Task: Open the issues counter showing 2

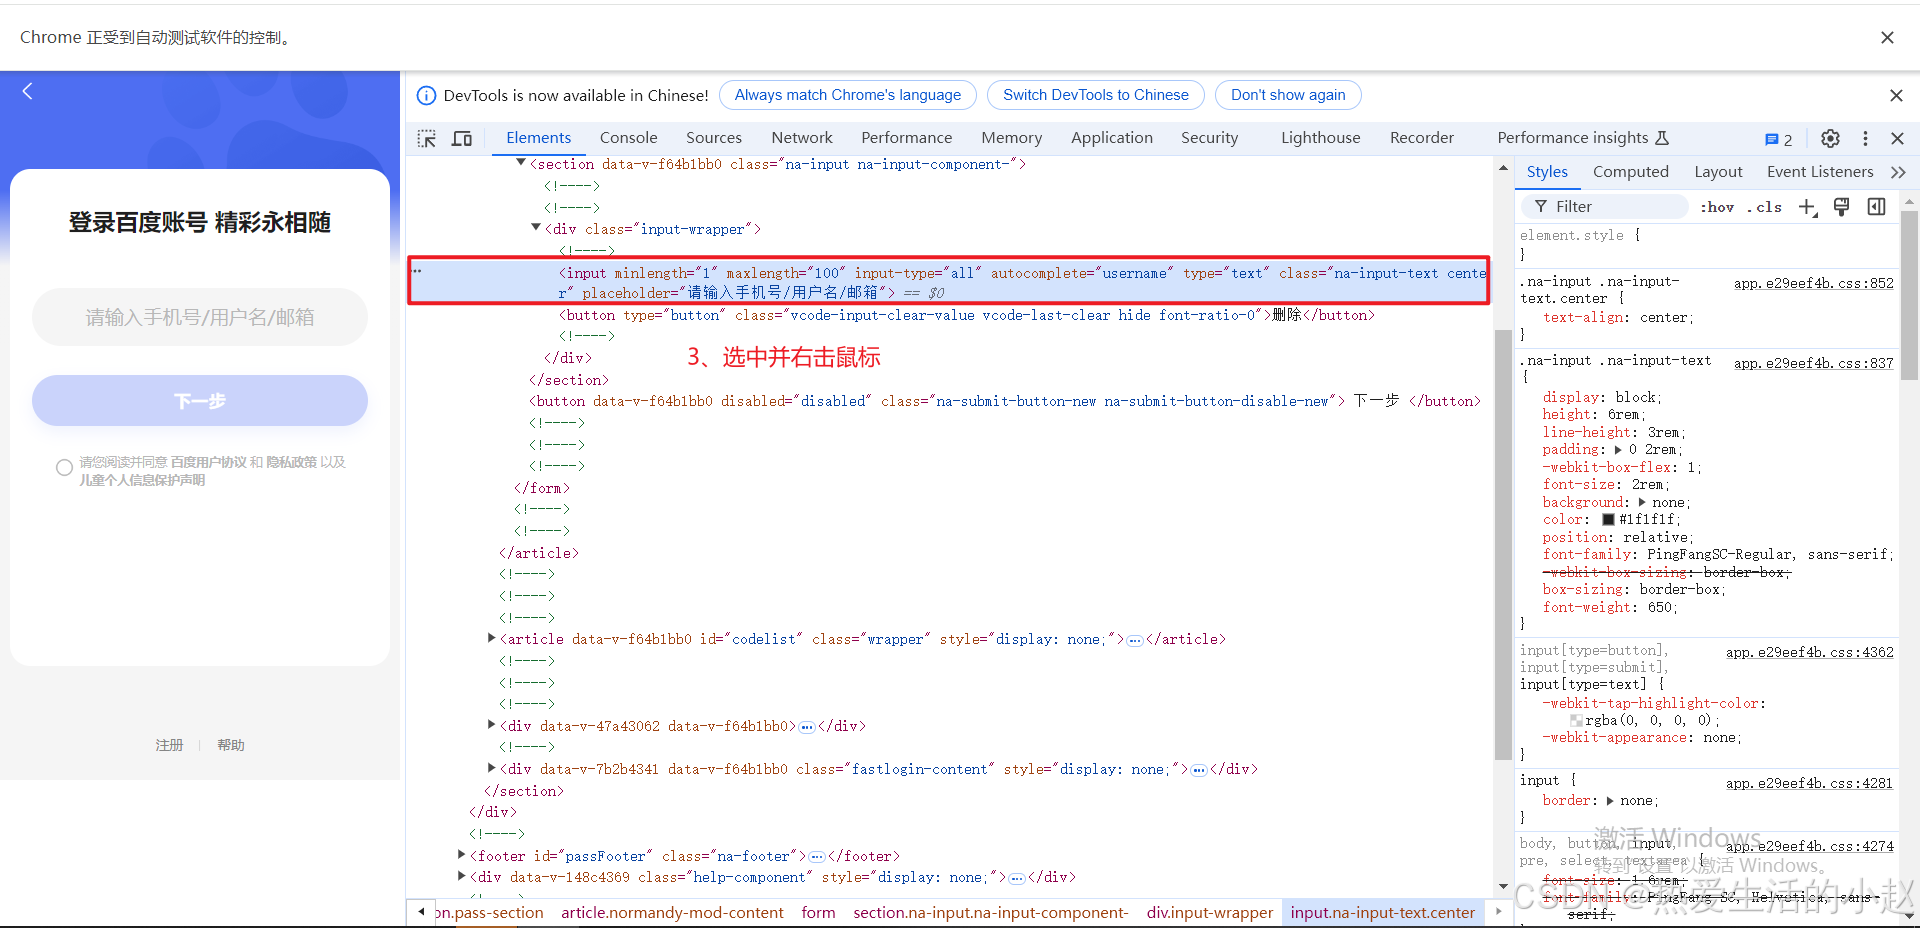Action: click(1779, 139)
